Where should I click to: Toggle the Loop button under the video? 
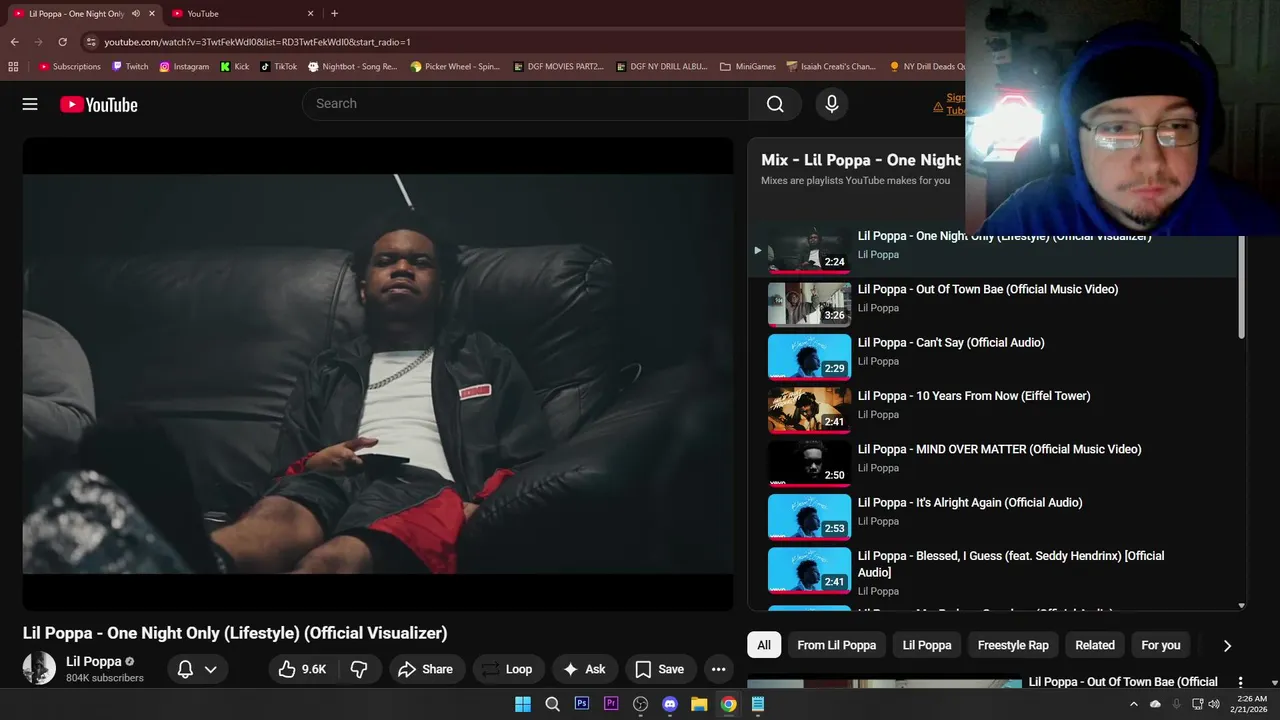click(507, 669)
